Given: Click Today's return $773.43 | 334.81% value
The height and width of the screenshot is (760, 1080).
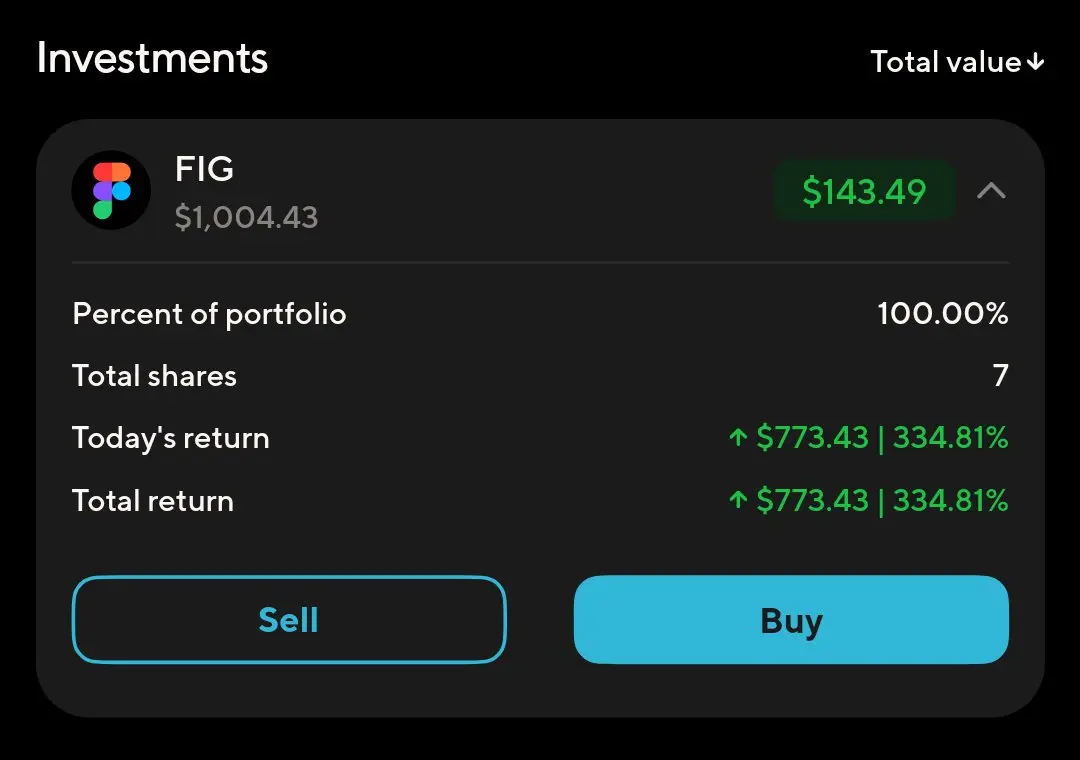Looking at the screenshot, I should [882, 438].
